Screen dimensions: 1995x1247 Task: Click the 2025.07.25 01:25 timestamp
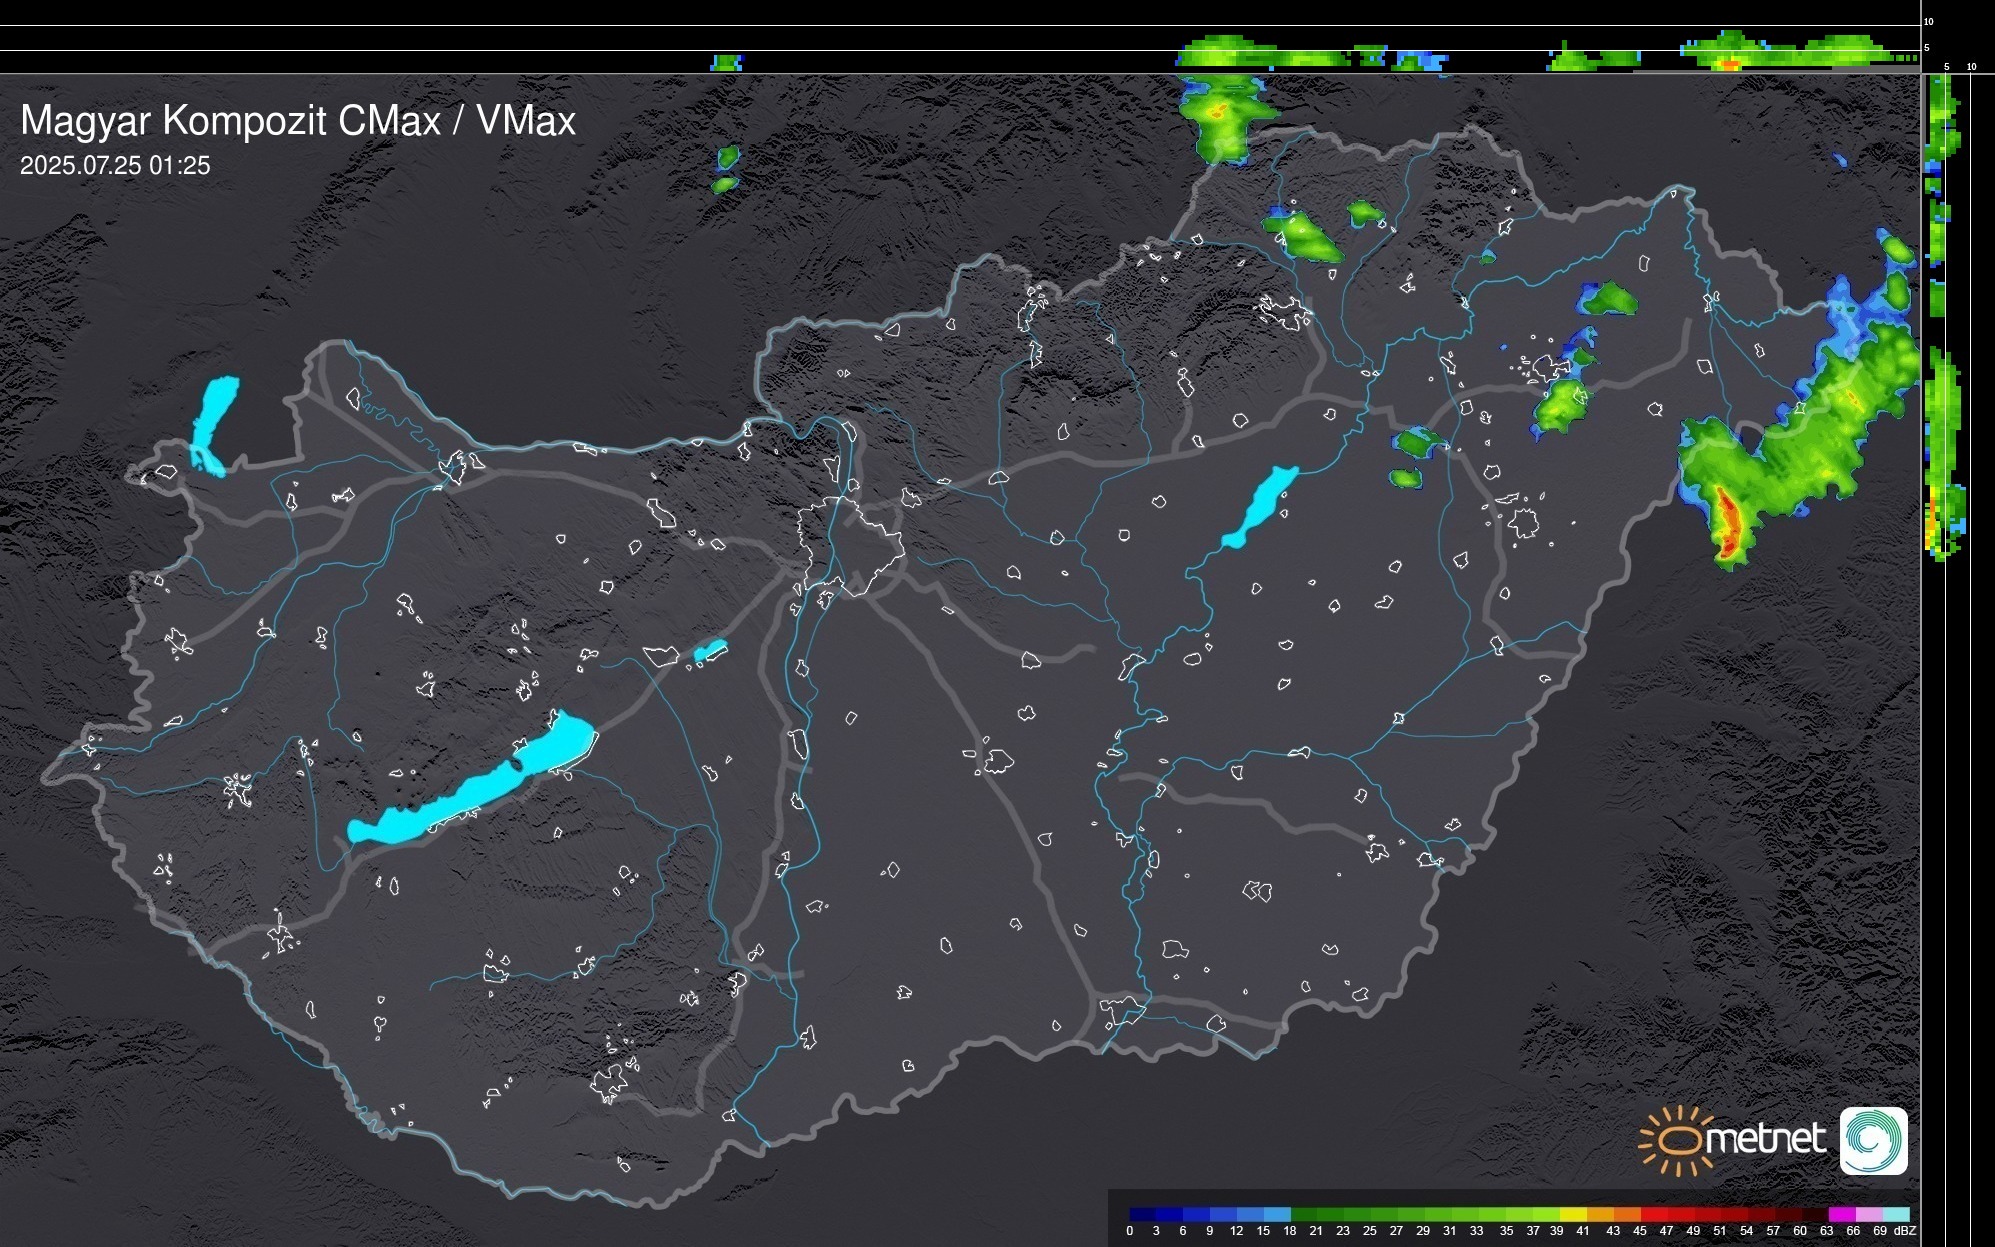(x=115, y=166)
